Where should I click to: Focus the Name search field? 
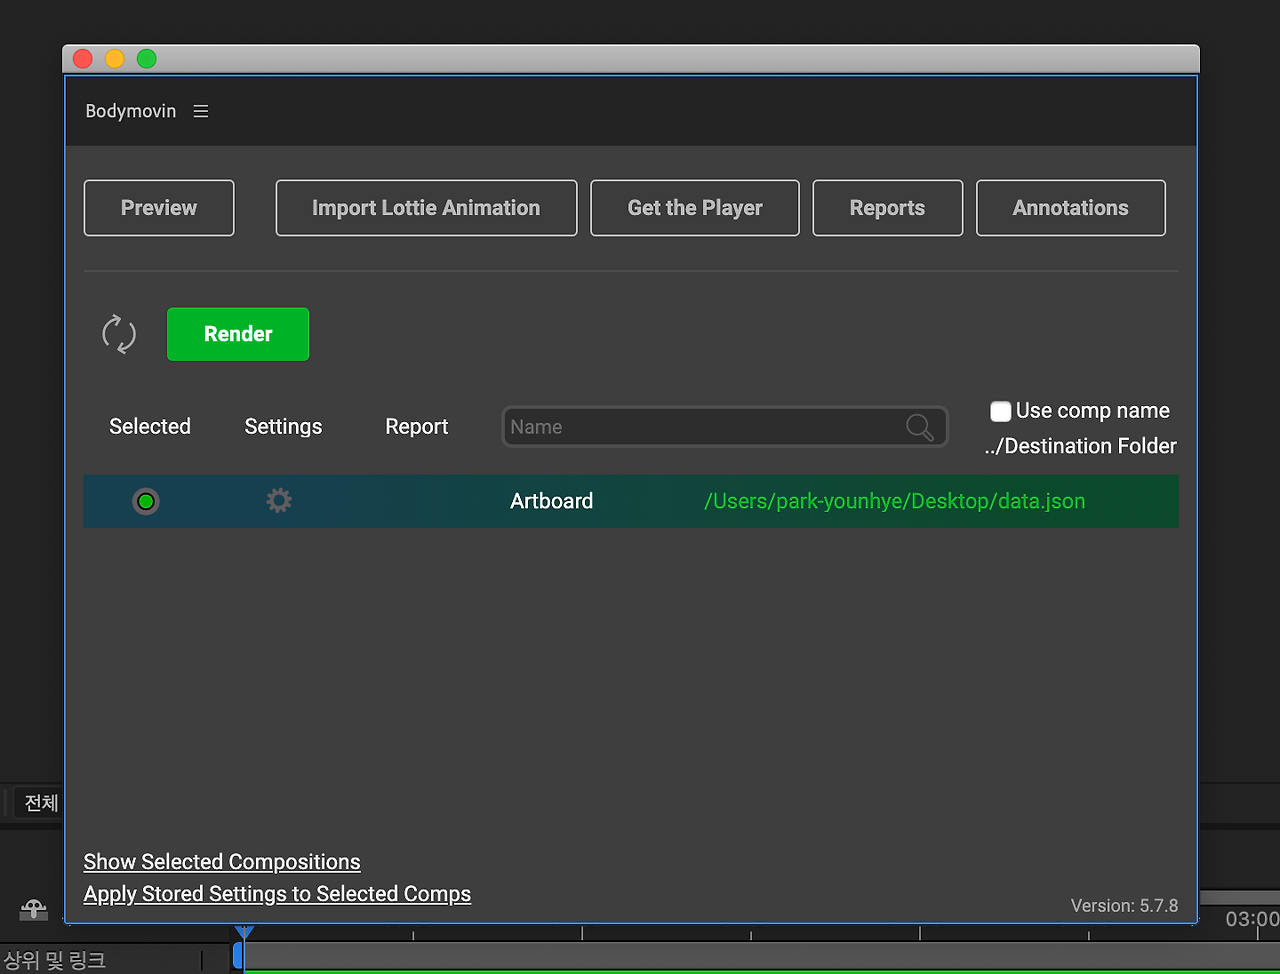(725, 427)
